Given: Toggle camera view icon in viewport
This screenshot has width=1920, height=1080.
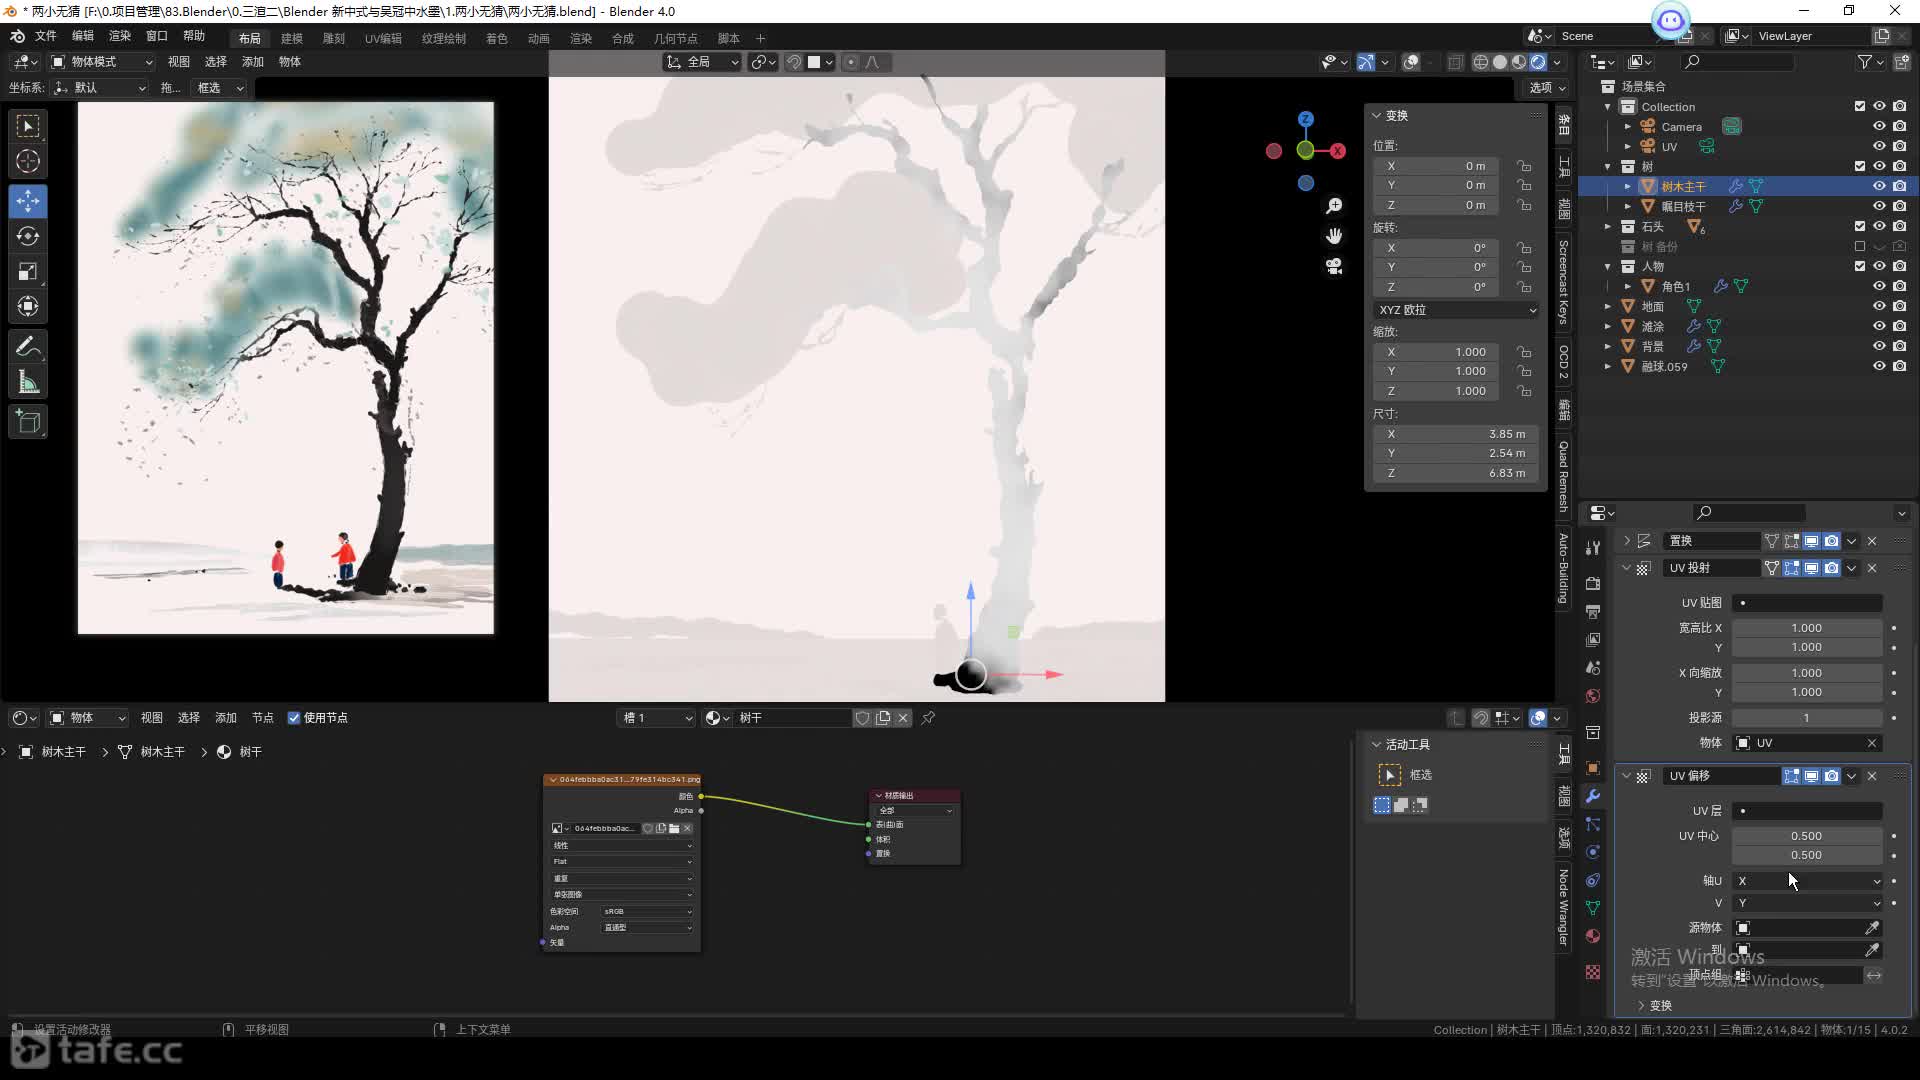Looking at the screenshot, I should pyautogui.click(x=1334, y=266).
